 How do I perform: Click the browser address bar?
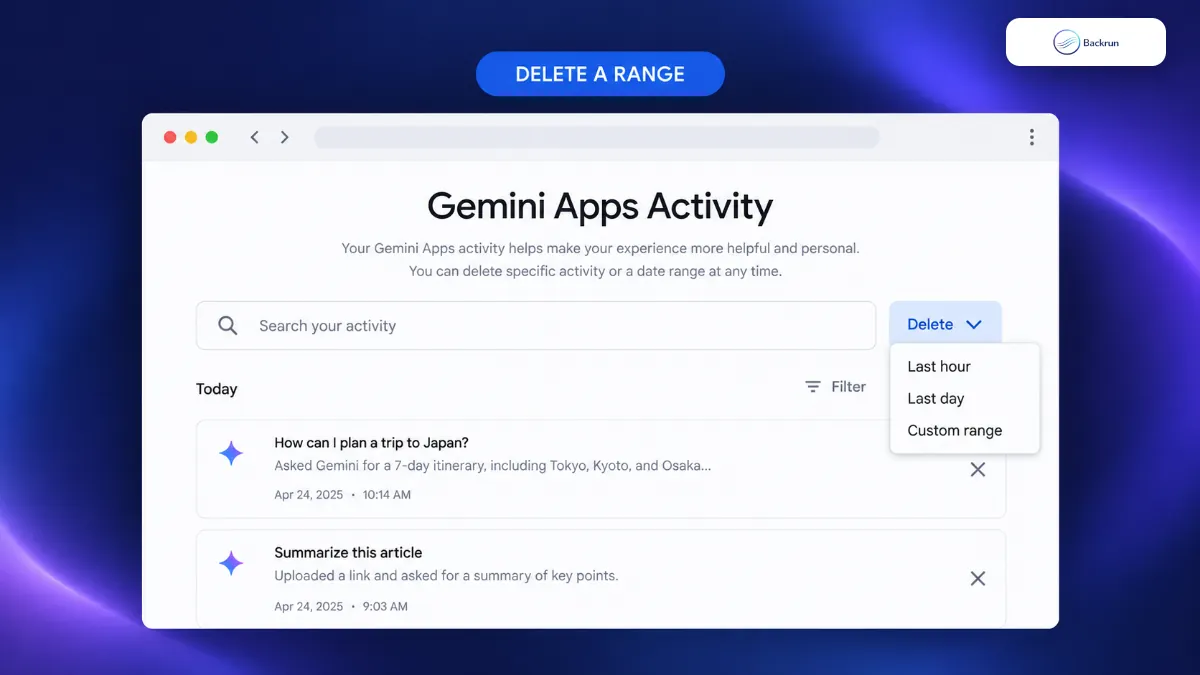597,137
